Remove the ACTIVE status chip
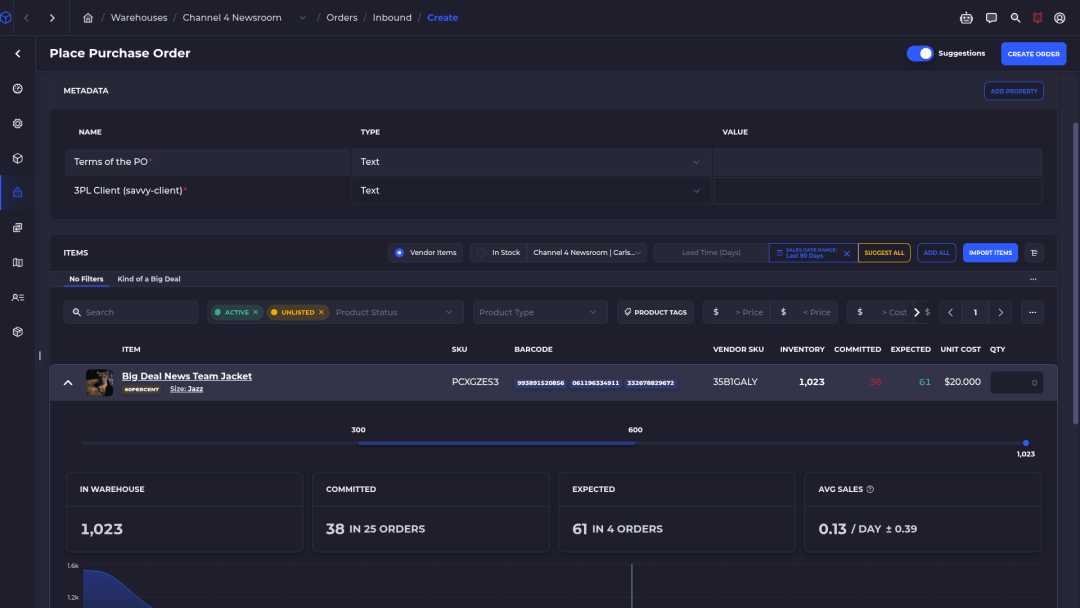1080x608 pixels. pyautogui.click(x=256, y=313)
